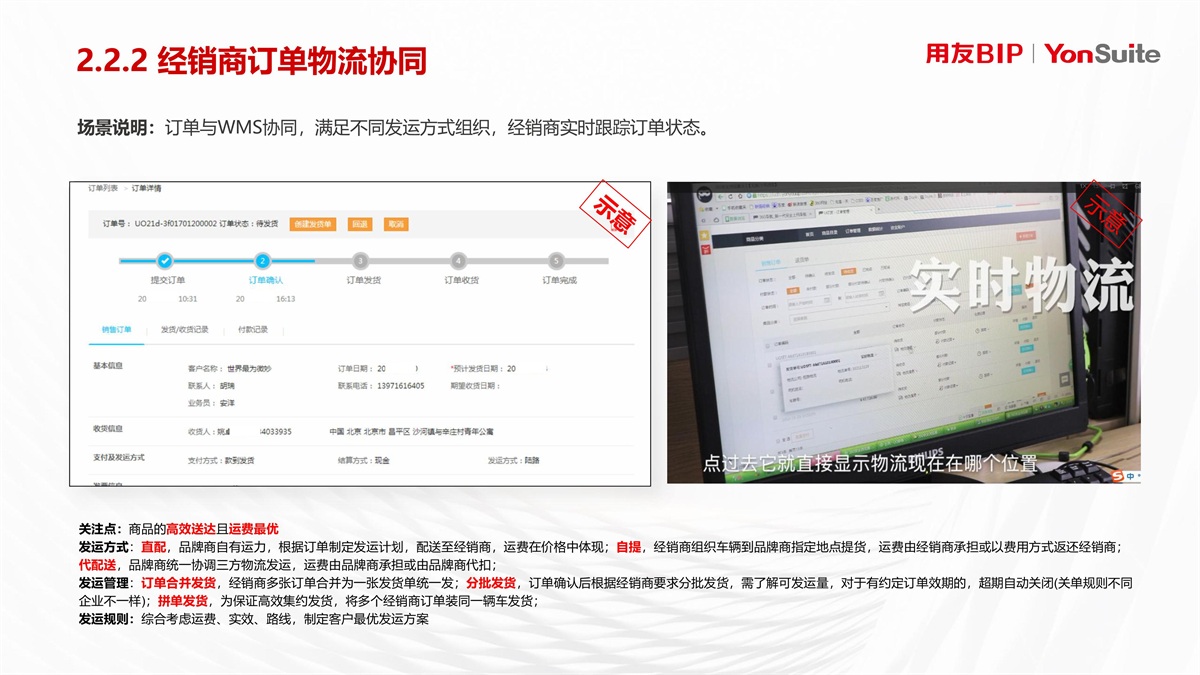Open the 付款记录 tab
This screenshot has height=675, width=1200.
[252, 329]
